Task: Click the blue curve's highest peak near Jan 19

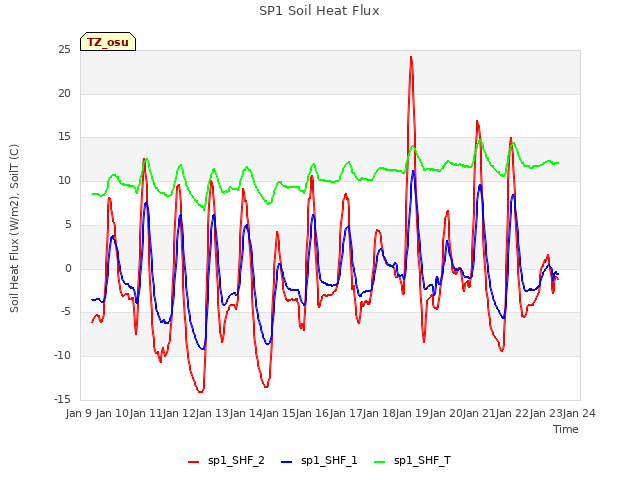Action: [413, 171]
